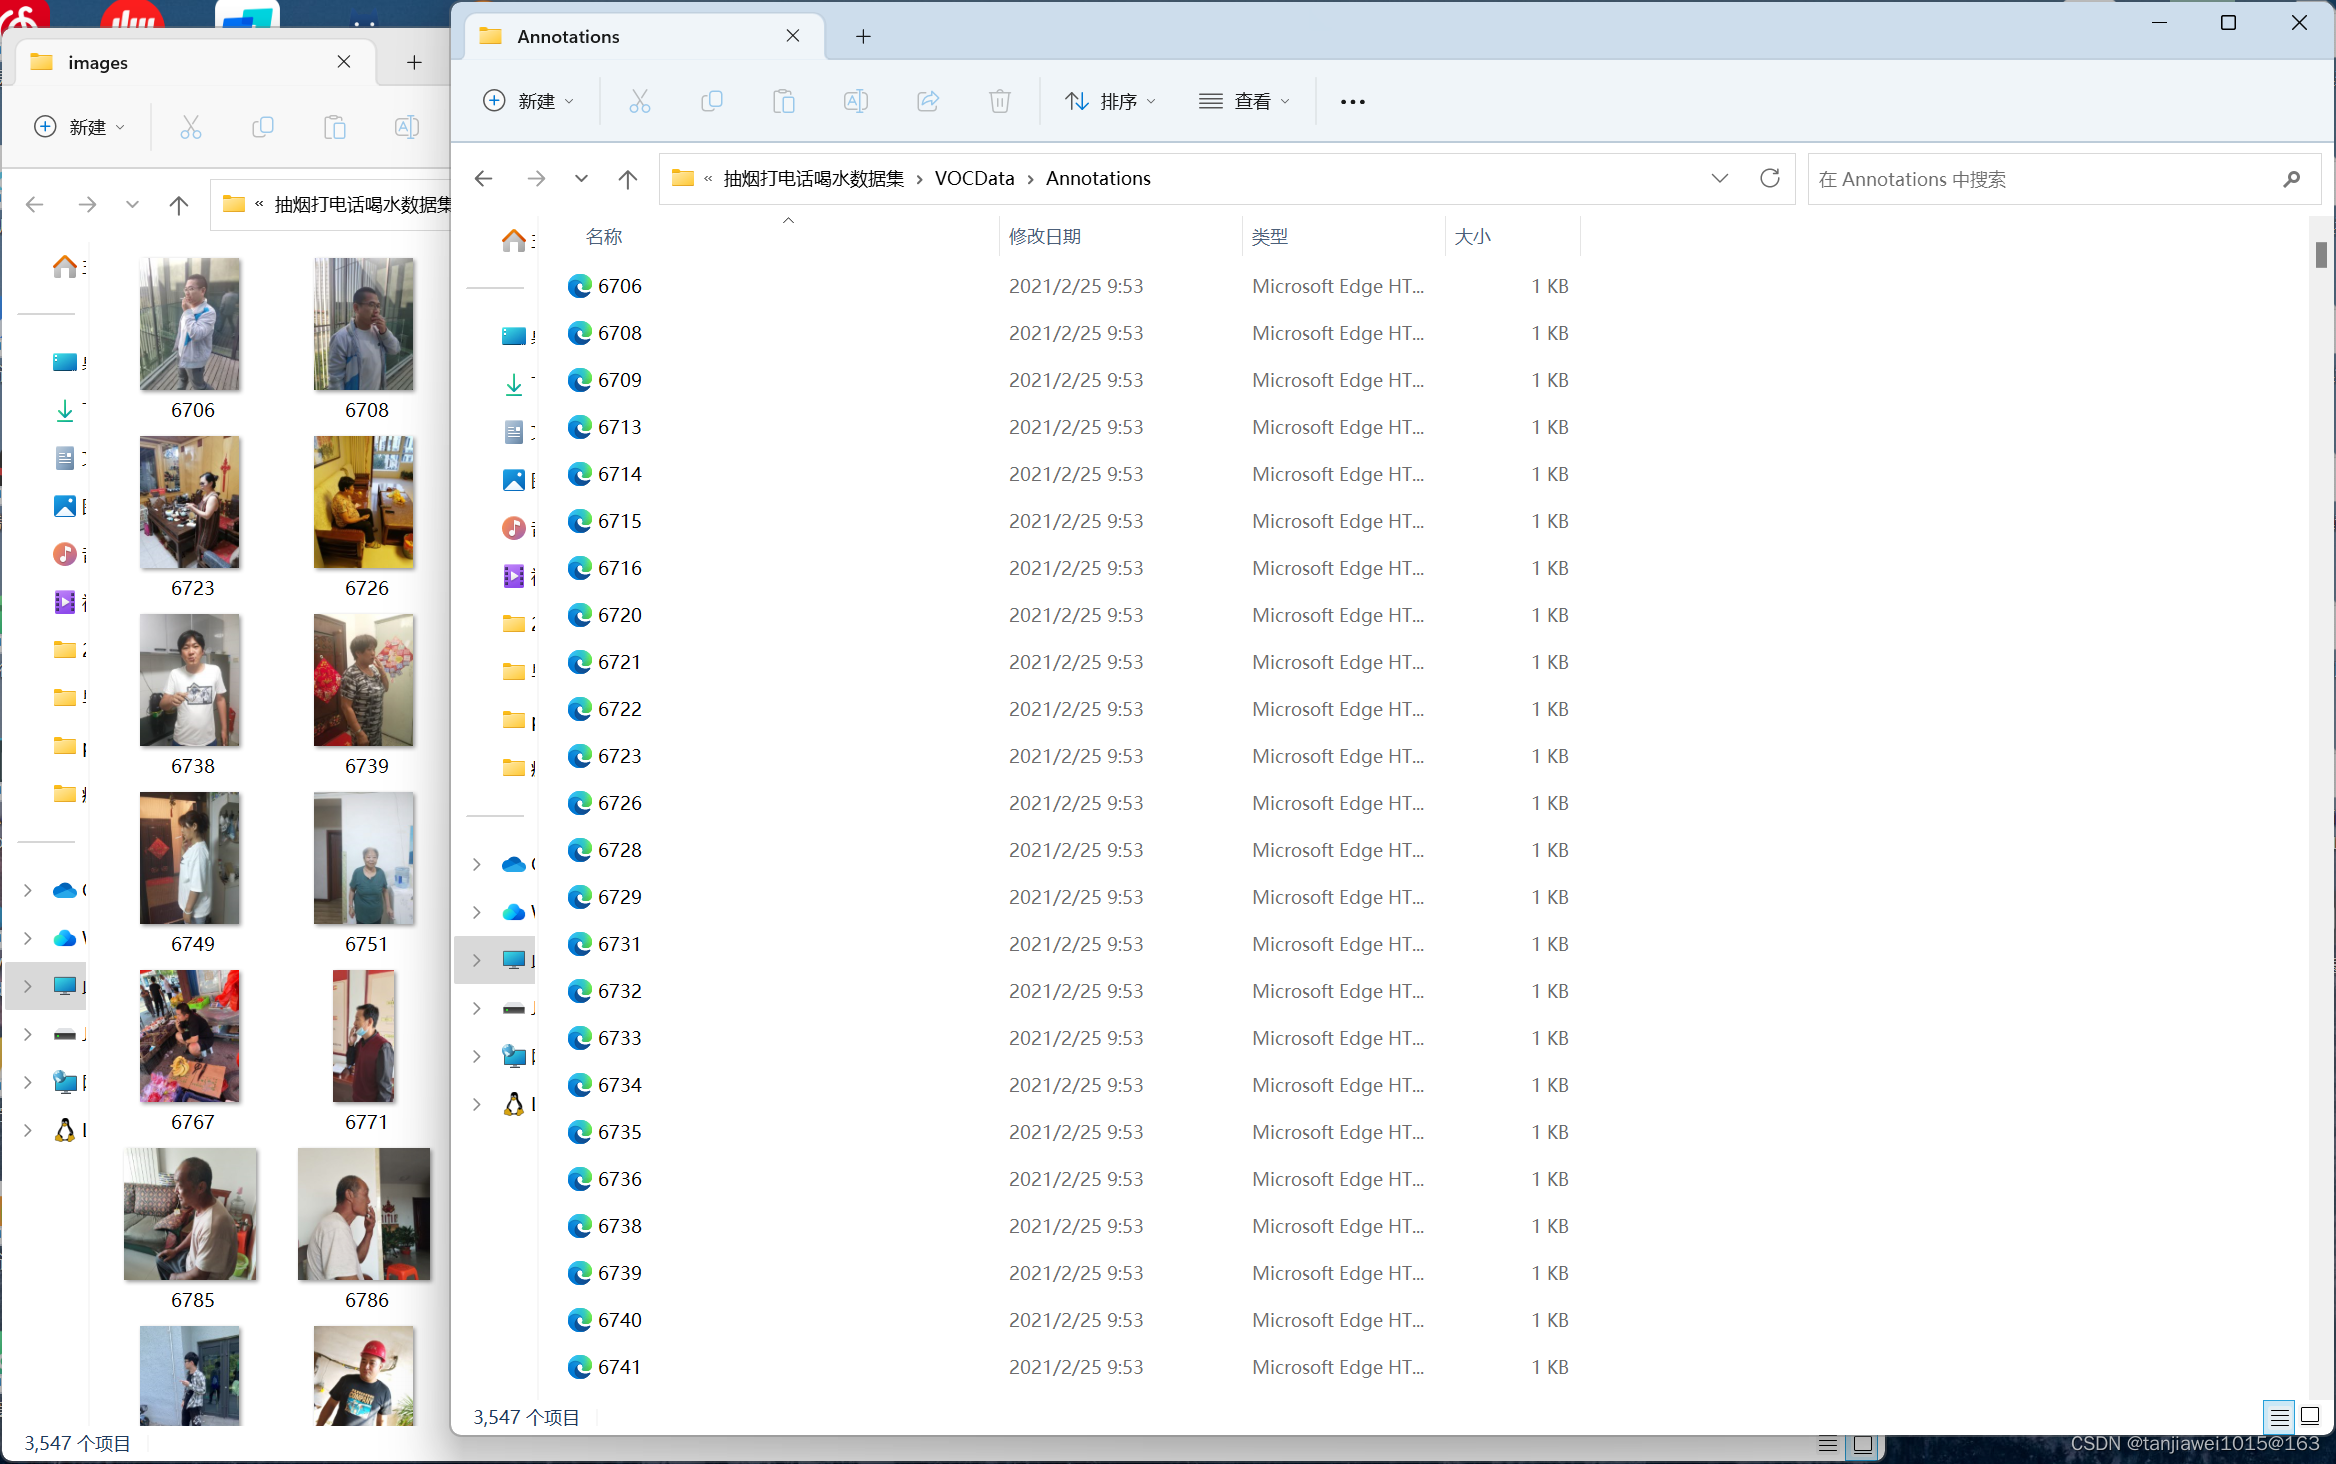Click the Cut icon in Annotations toolbar
2336x1464 pixels.
coord(639,101)
